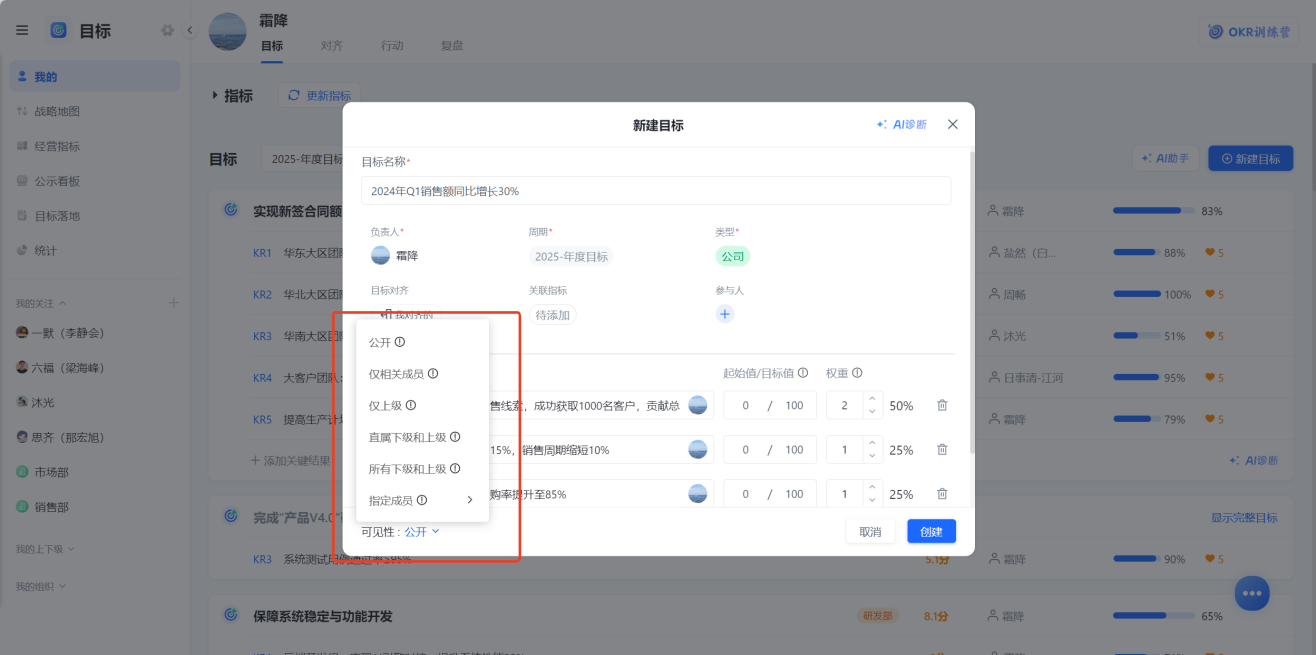Open AI诊断 in the dialog header
Image resolution: width=1316 pixels, height=655 pixels.
[x=901, y=124]
